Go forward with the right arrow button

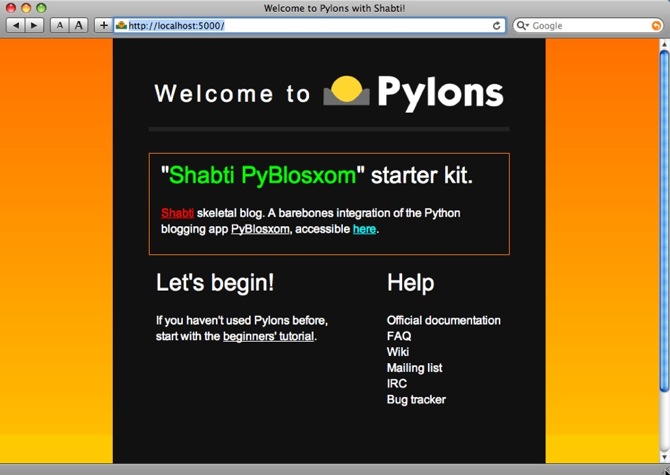coord(34,26)
